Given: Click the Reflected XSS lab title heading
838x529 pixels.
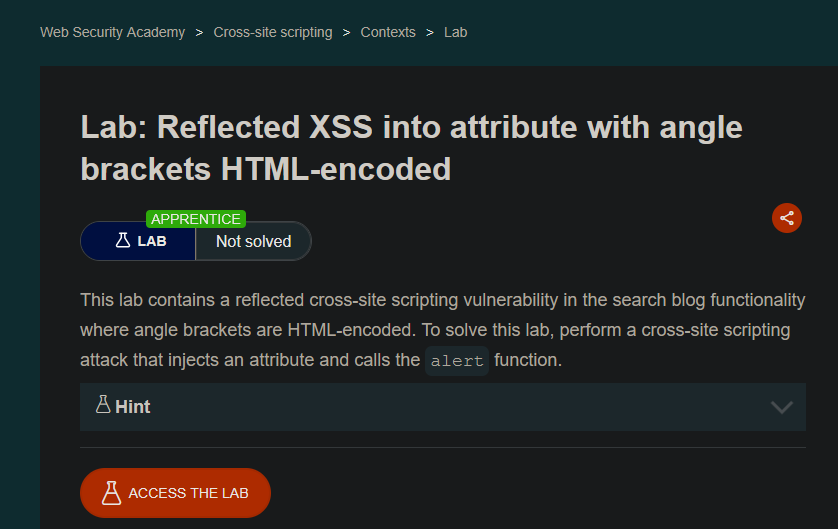Looking at the screenshot, I should pyautogui.click(x=411, y=148).
